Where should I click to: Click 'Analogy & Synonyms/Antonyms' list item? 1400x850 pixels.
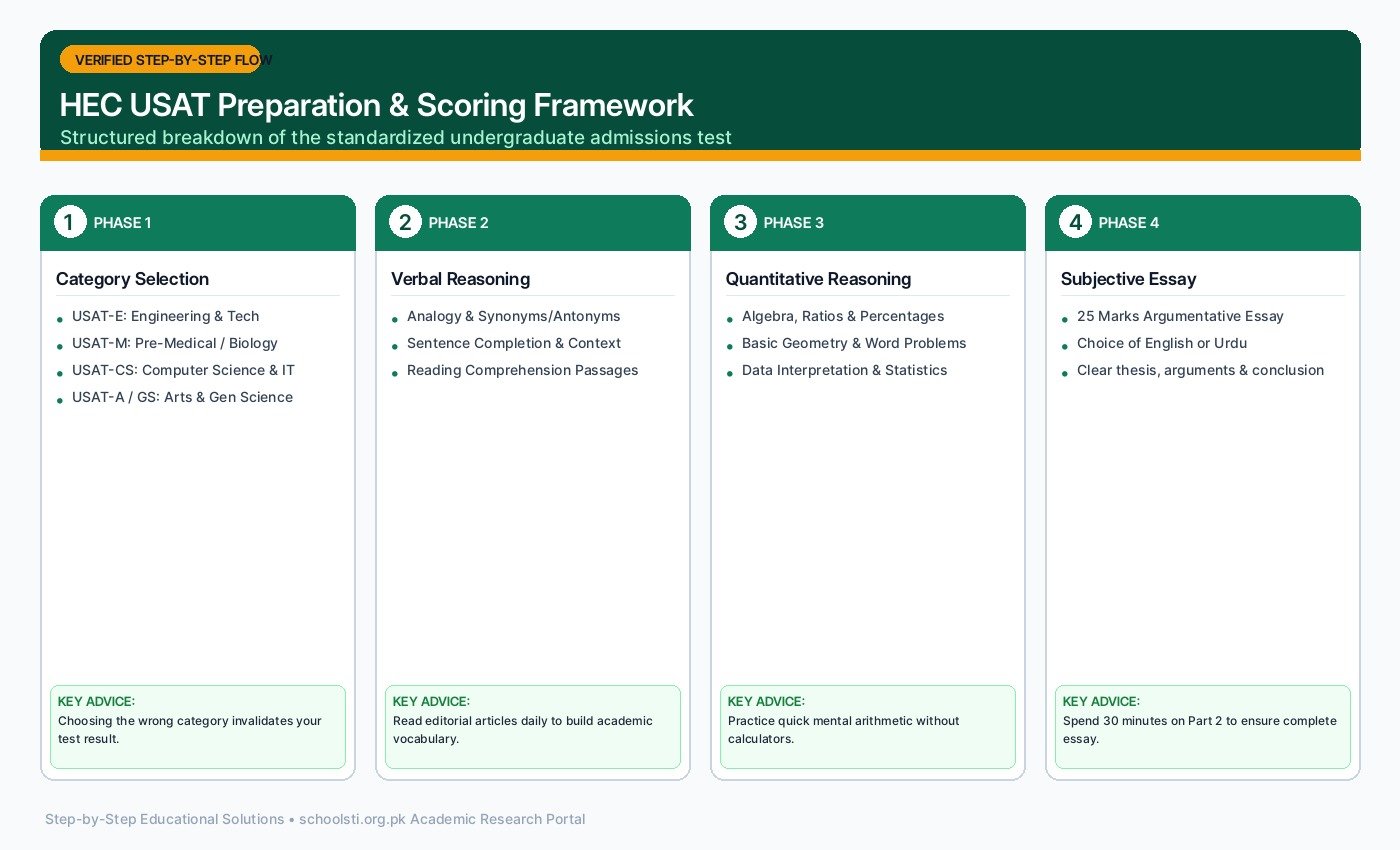(514, 316)
